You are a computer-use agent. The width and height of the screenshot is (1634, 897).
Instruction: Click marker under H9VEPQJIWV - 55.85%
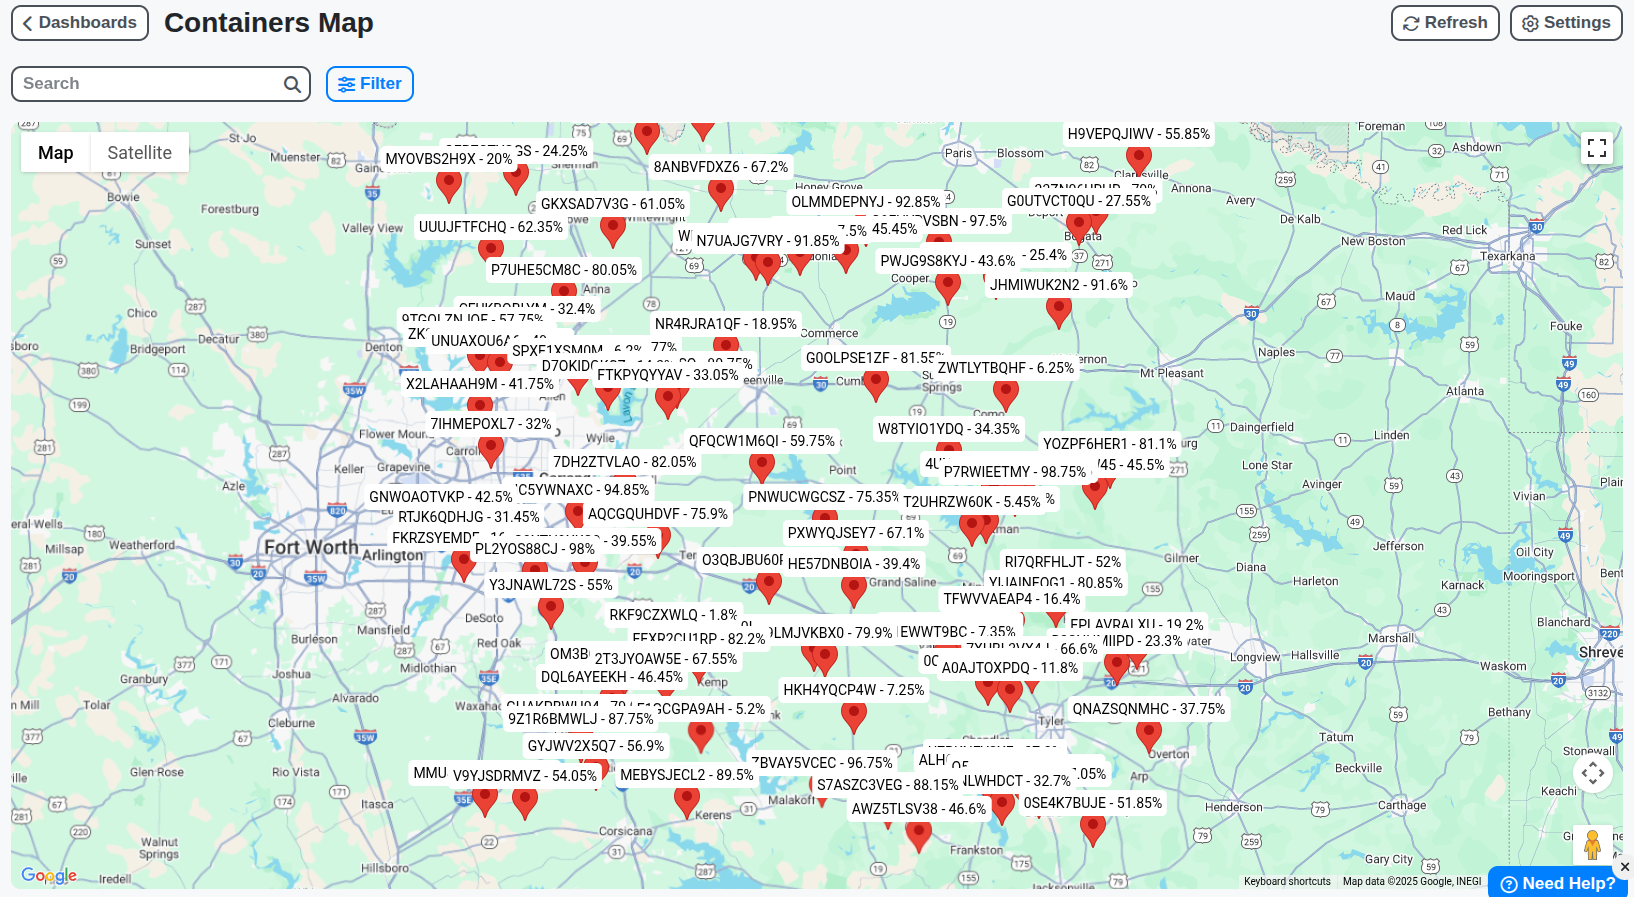[x=1139, y=160]
